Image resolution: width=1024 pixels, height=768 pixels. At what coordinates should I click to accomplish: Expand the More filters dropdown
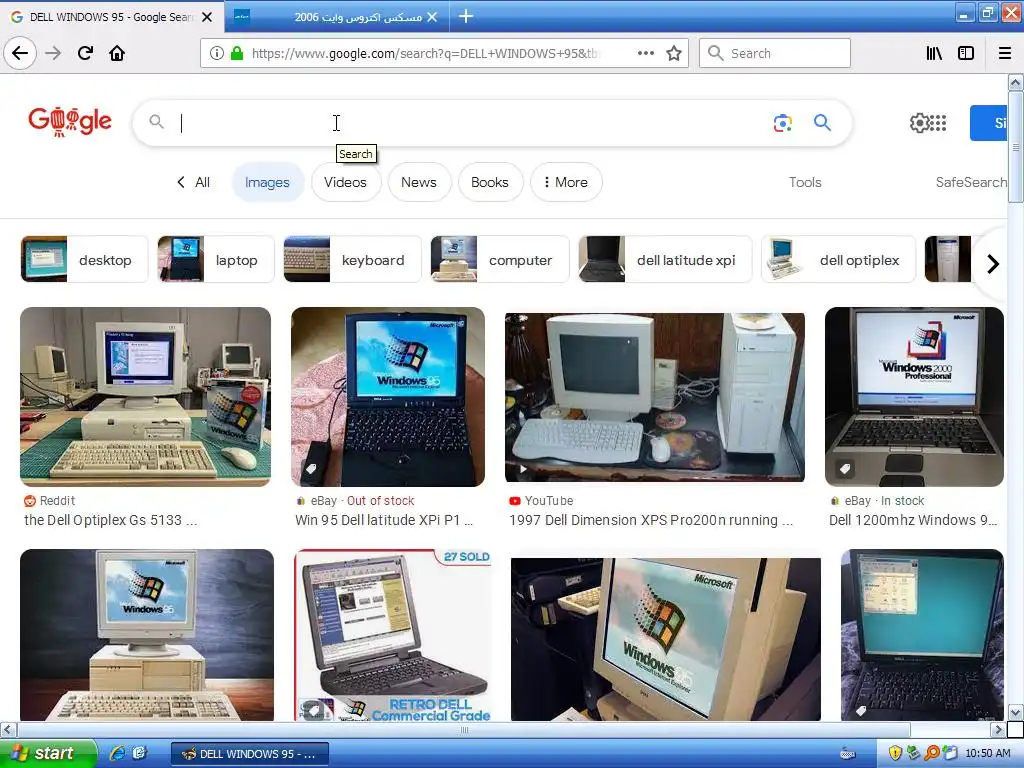[566, 182]
